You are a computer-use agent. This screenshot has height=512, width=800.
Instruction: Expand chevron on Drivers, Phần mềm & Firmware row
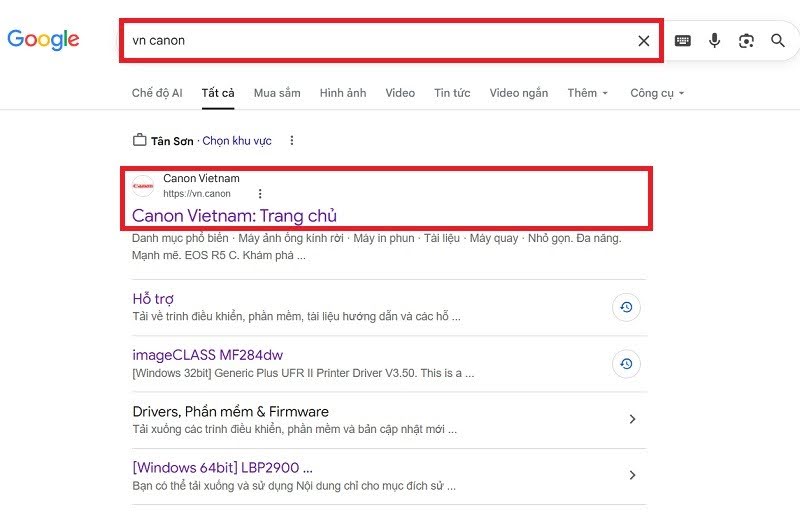pos(632,419)
